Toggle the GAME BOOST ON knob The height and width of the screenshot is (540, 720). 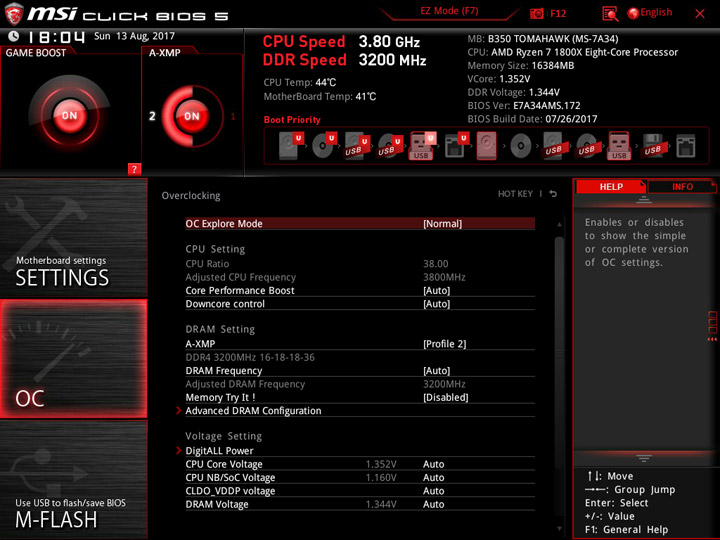69,115
